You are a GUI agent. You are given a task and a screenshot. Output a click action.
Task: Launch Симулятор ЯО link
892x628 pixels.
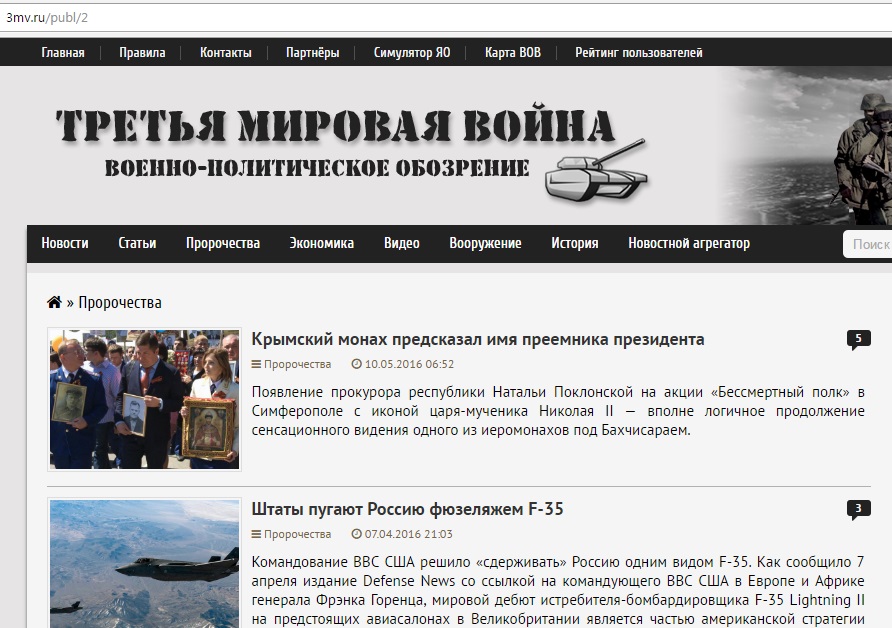(412, 53)
